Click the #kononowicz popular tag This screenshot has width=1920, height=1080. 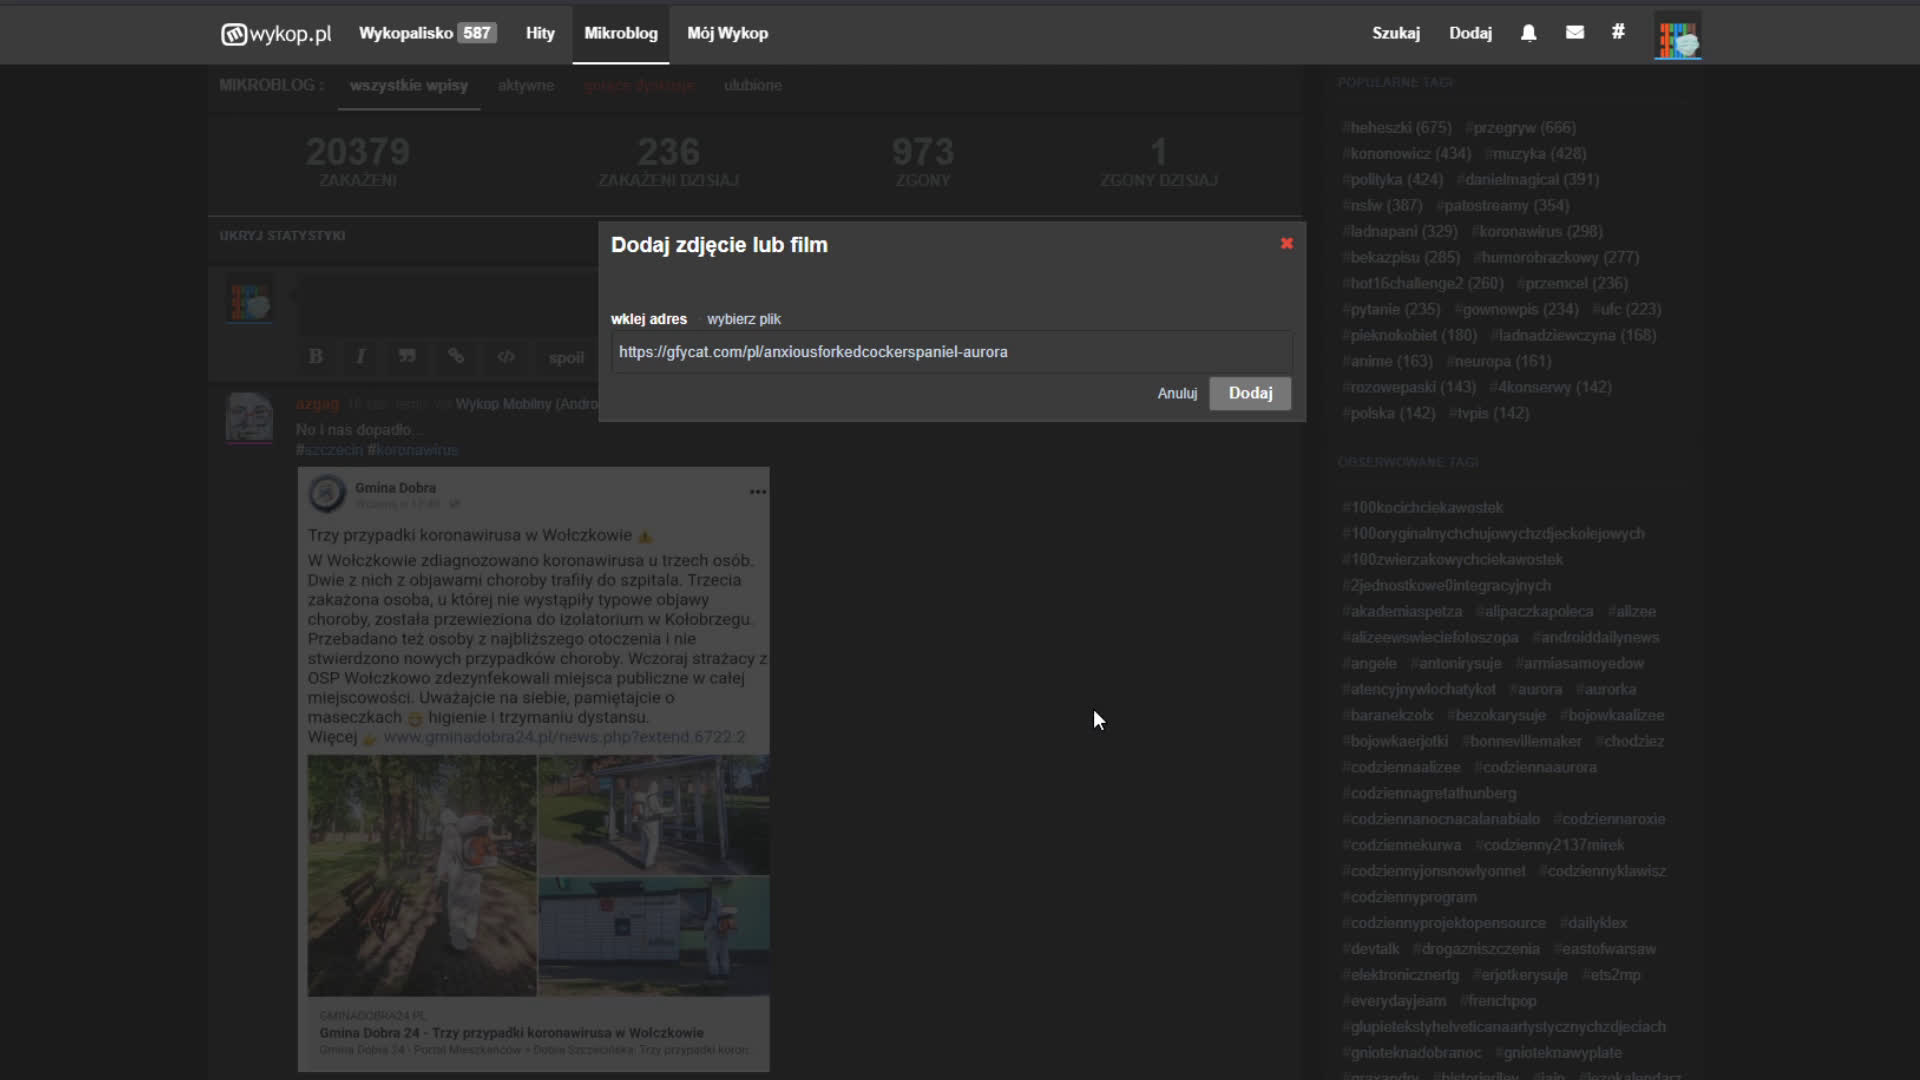click(1406, 154)
